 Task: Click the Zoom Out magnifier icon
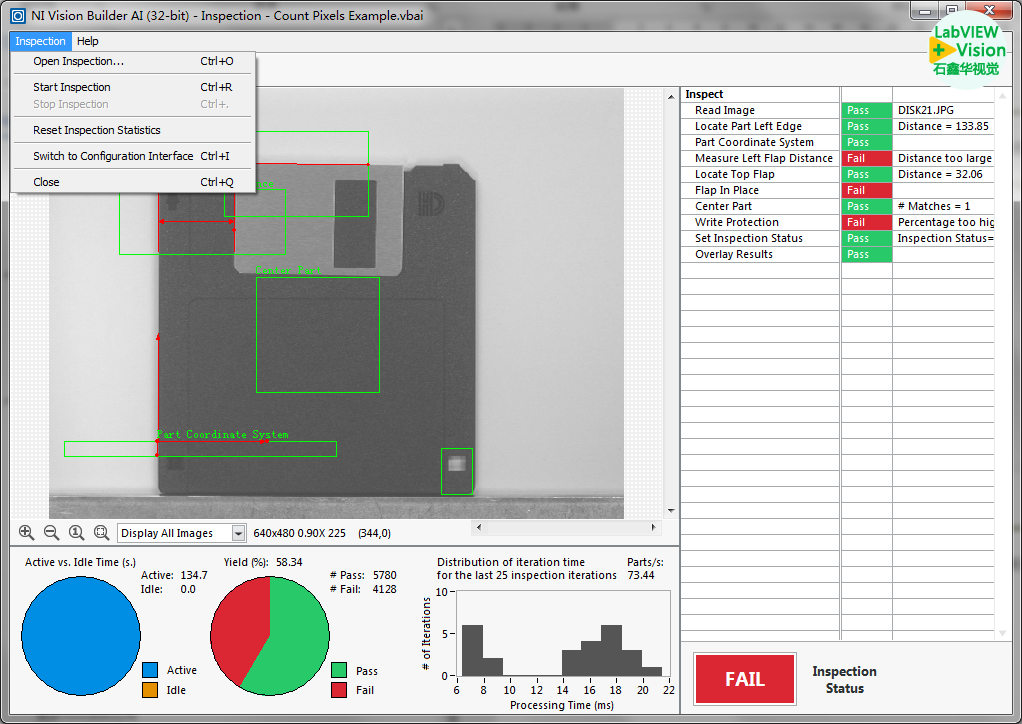point(51,533)
